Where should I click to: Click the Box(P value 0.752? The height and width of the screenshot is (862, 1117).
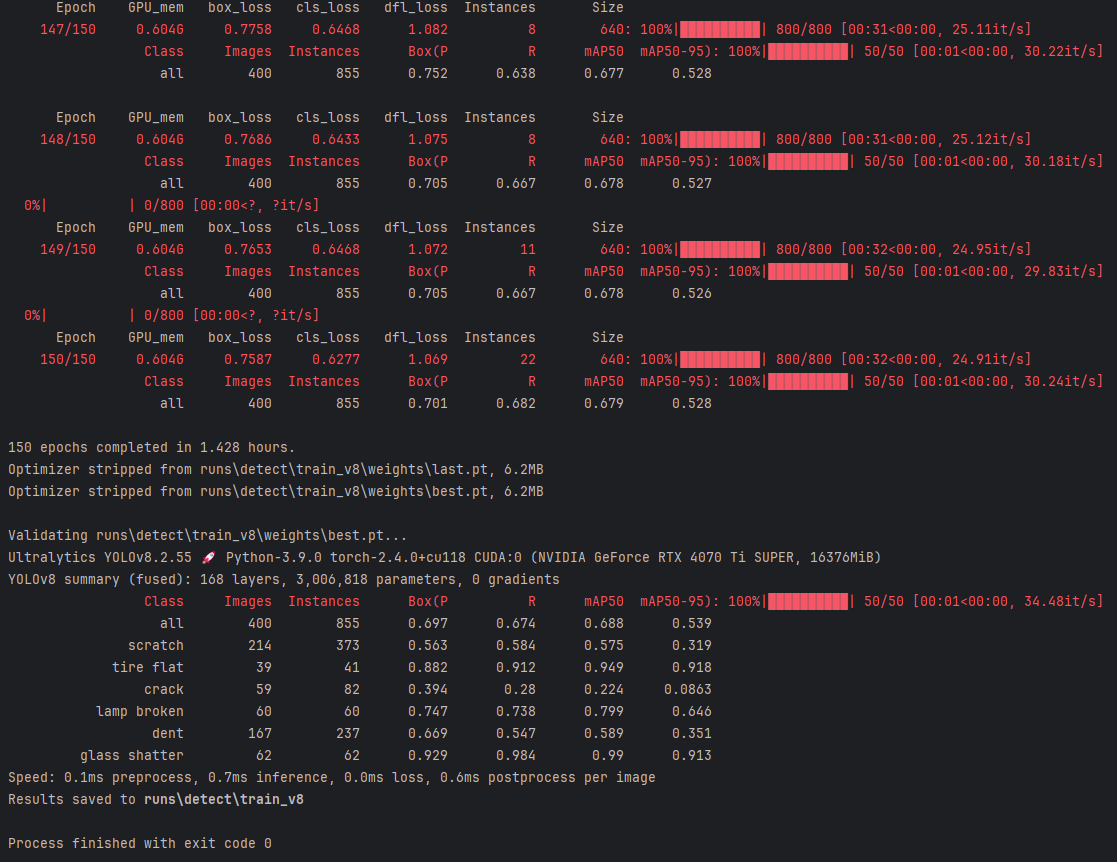tap(427, 73)
